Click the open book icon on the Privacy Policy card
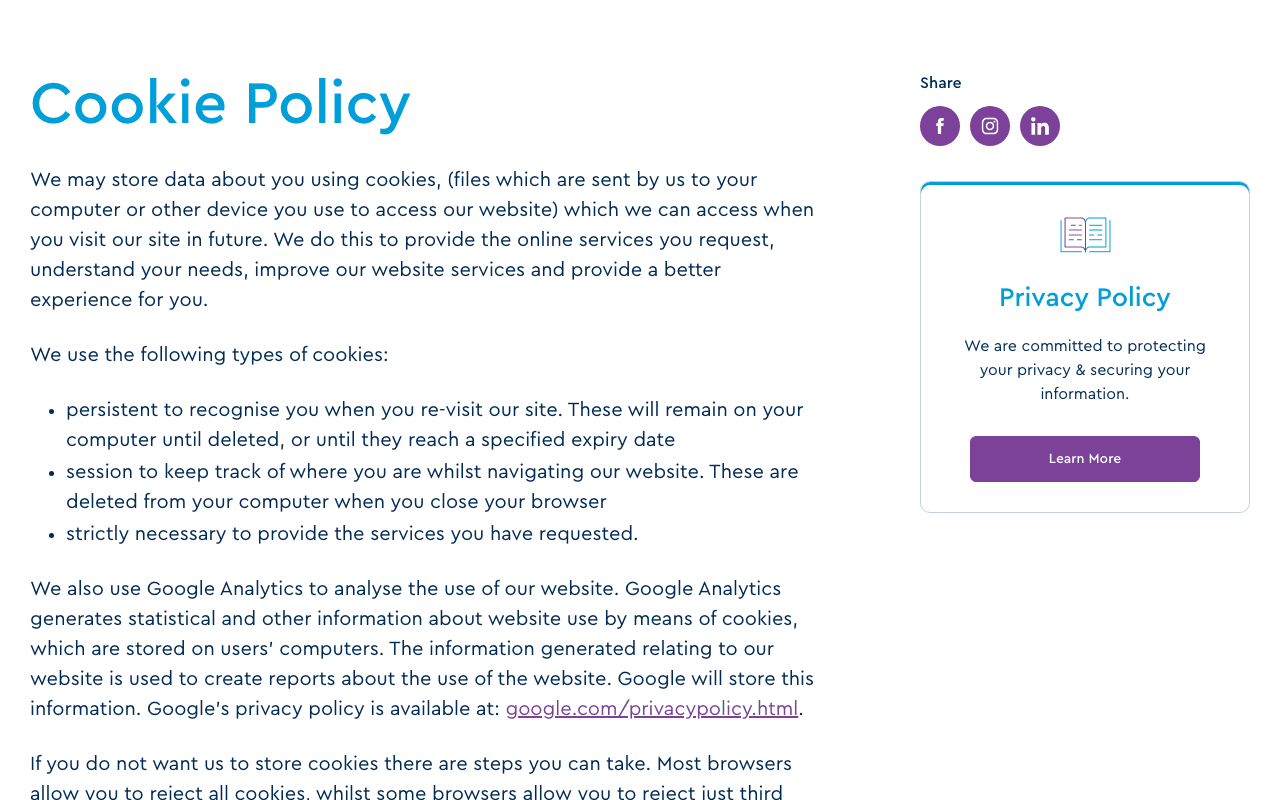1280x800 pixels. click(1084, 233)
